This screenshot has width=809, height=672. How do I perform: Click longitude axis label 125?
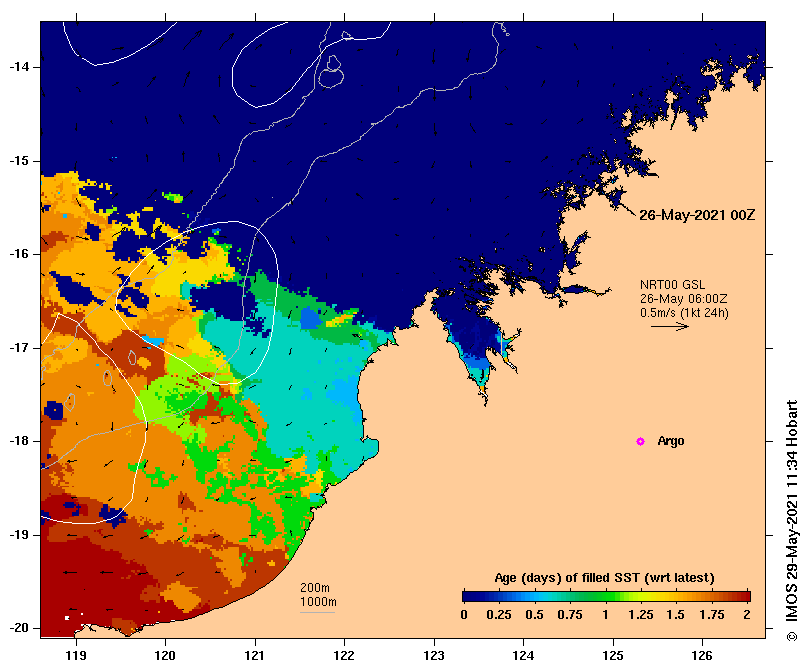coord(613,655)
